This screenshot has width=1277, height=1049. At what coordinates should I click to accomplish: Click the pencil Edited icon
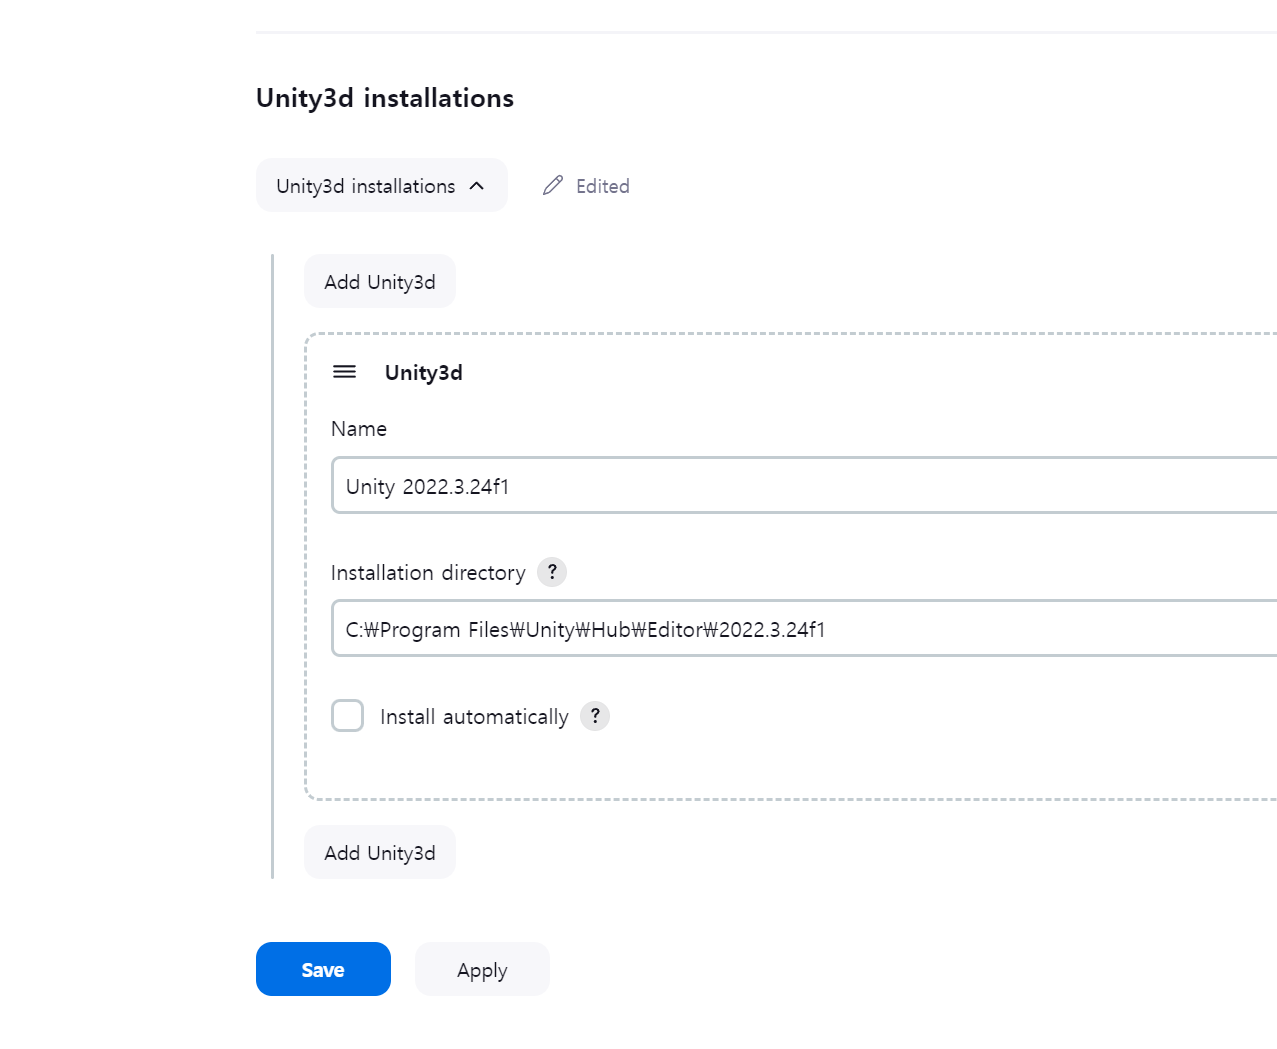553,185
